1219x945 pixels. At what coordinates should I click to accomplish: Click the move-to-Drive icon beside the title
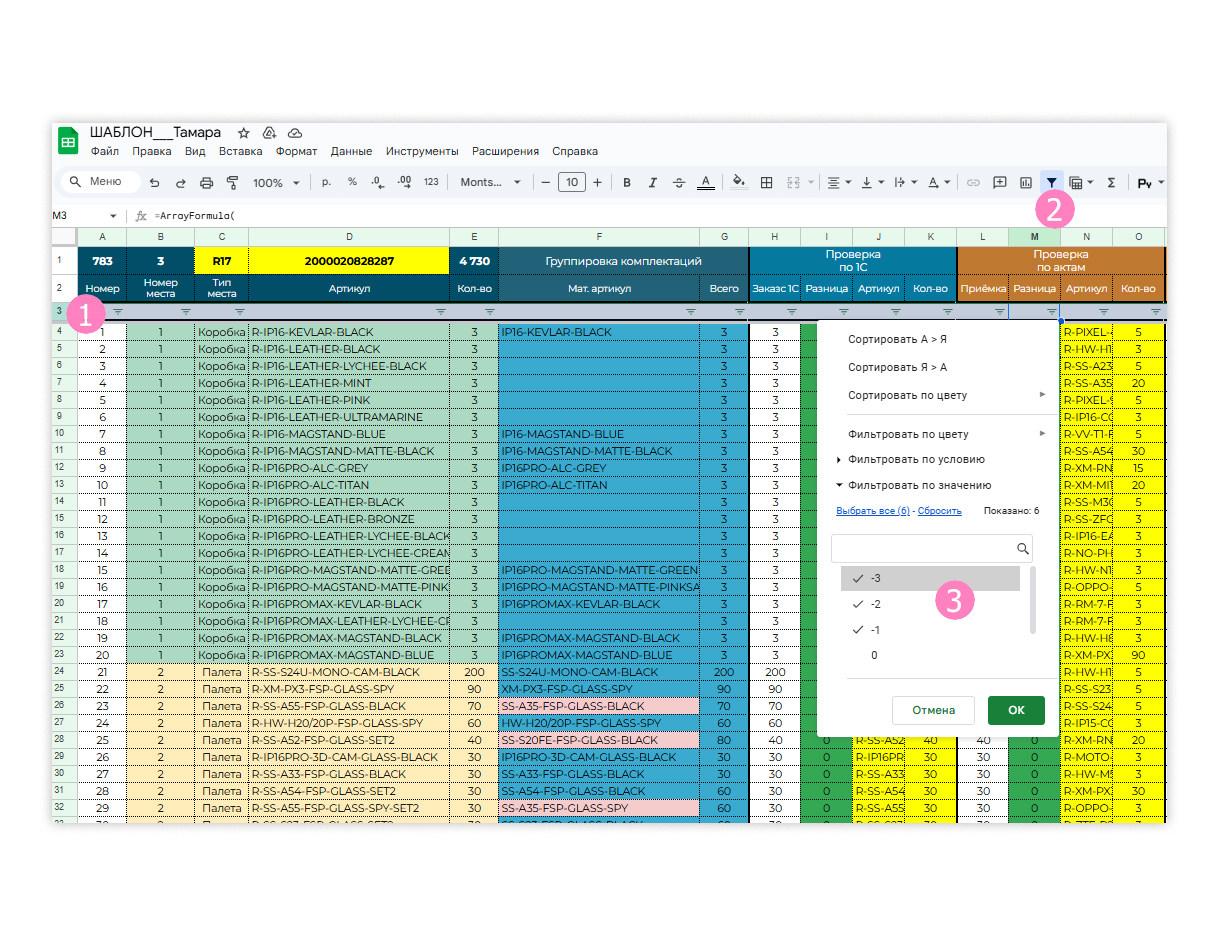pyautogui.click(x=268, y=133)
